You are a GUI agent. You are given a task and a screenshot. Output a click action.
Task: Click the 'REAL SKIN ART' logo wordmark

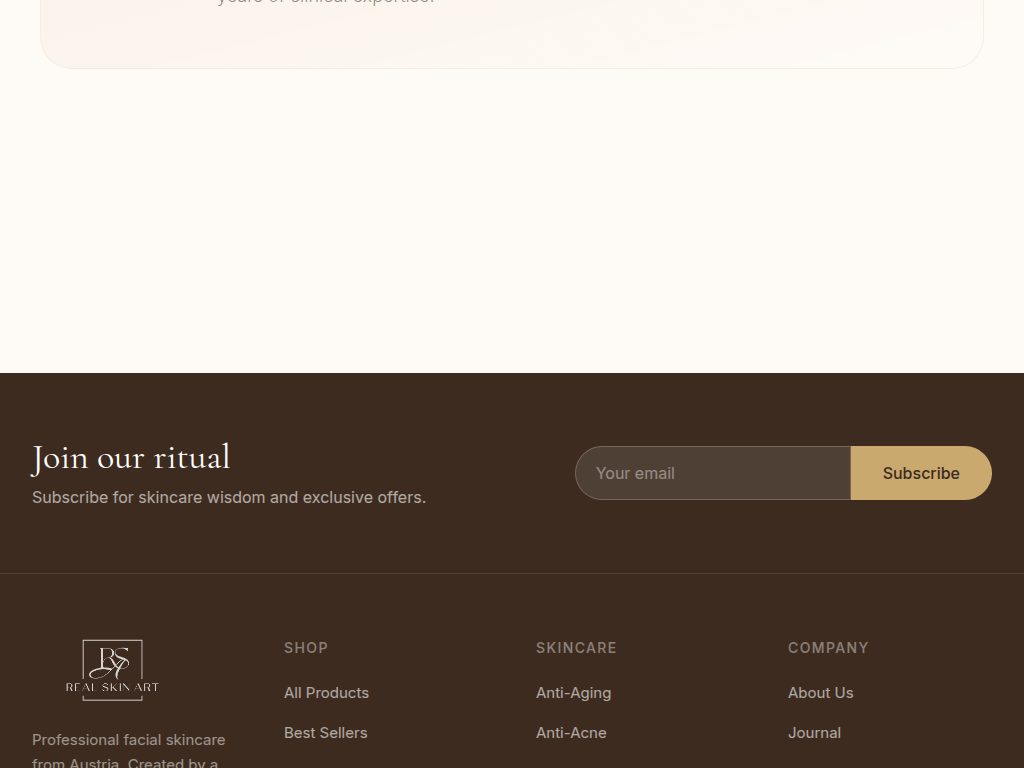[x=112, y=687]
